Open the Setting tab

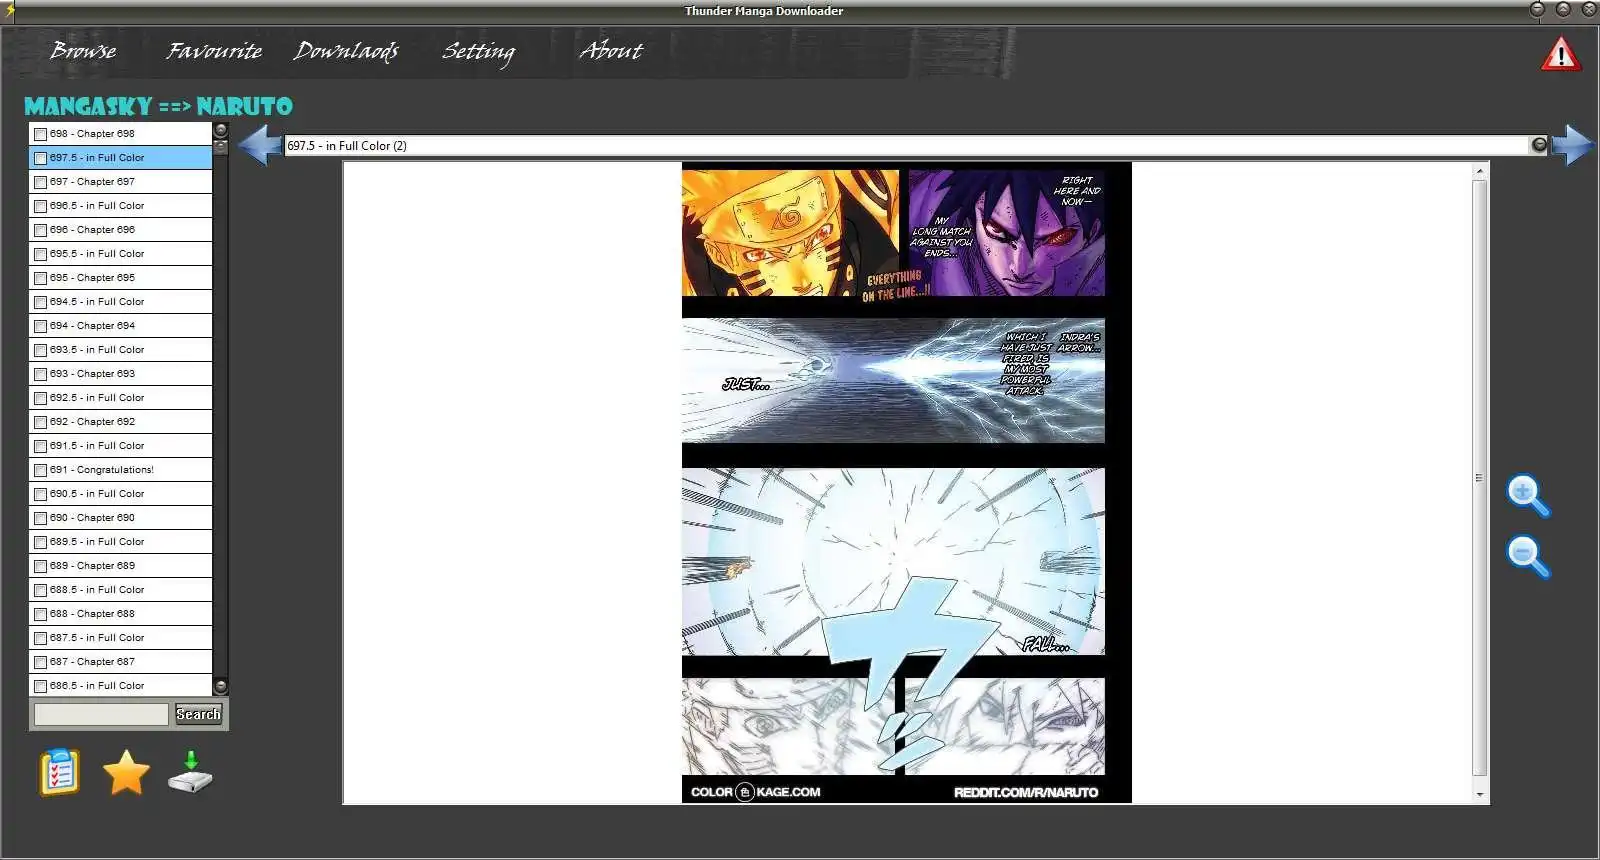tap(478, 52)
